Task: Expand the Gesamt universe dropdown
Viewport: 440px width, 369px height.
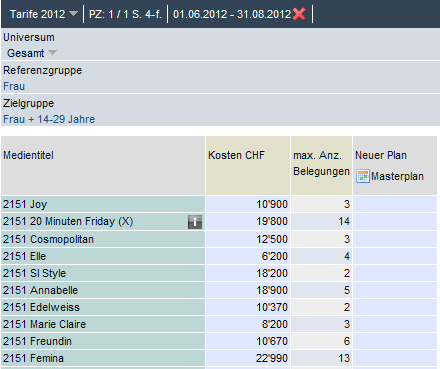Action: [52, 53]
